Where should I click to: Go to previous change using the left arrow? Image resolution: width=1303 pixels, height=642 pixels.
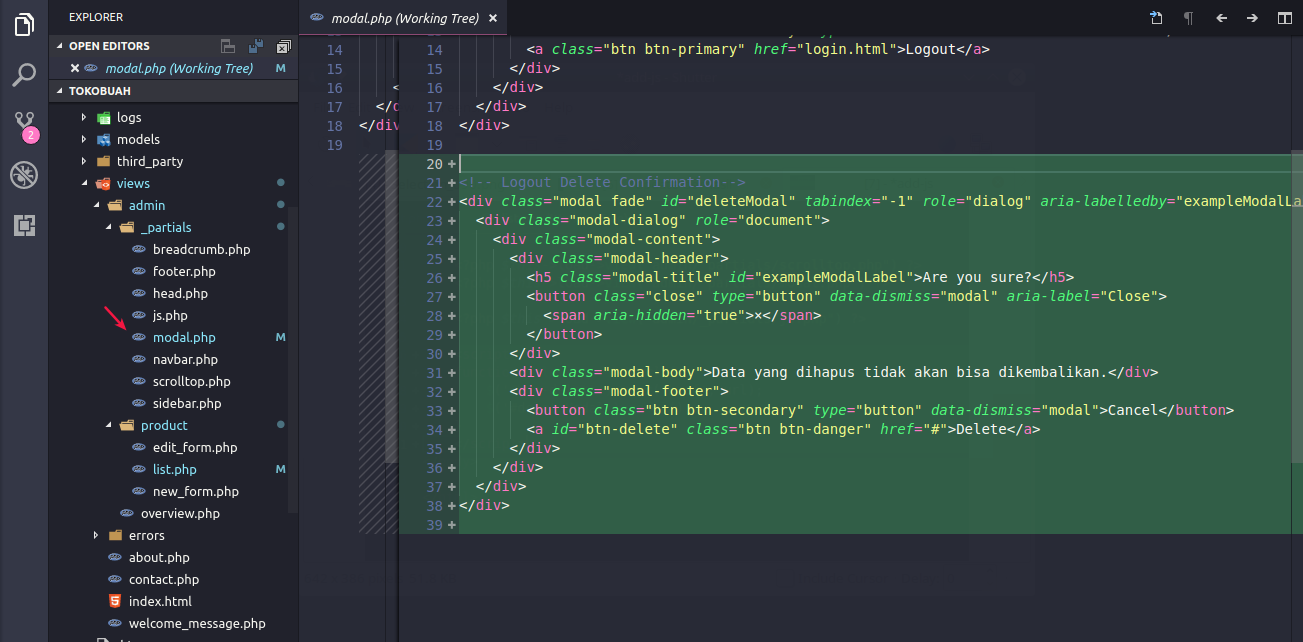pos(1221,18)
